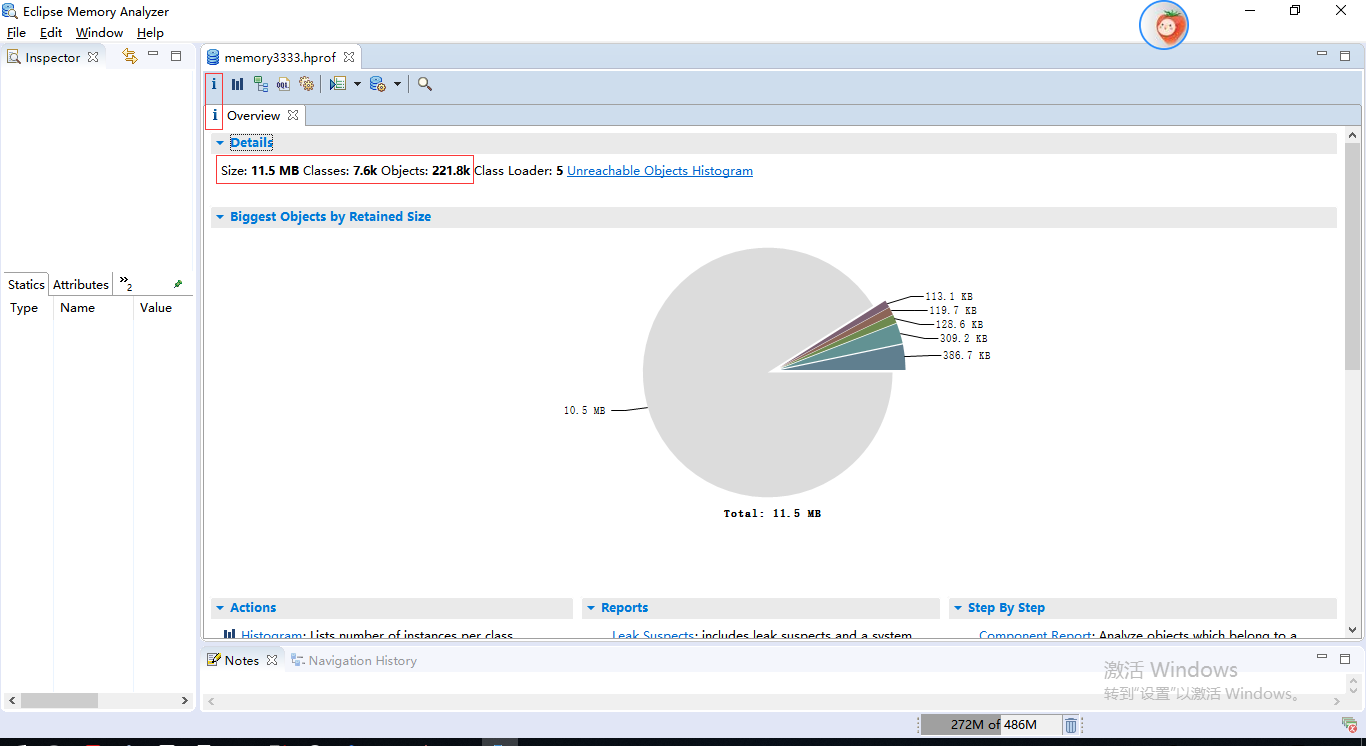Open the heap dump overview info icon
Screen dimensions: 1366x746
point(214,84)
